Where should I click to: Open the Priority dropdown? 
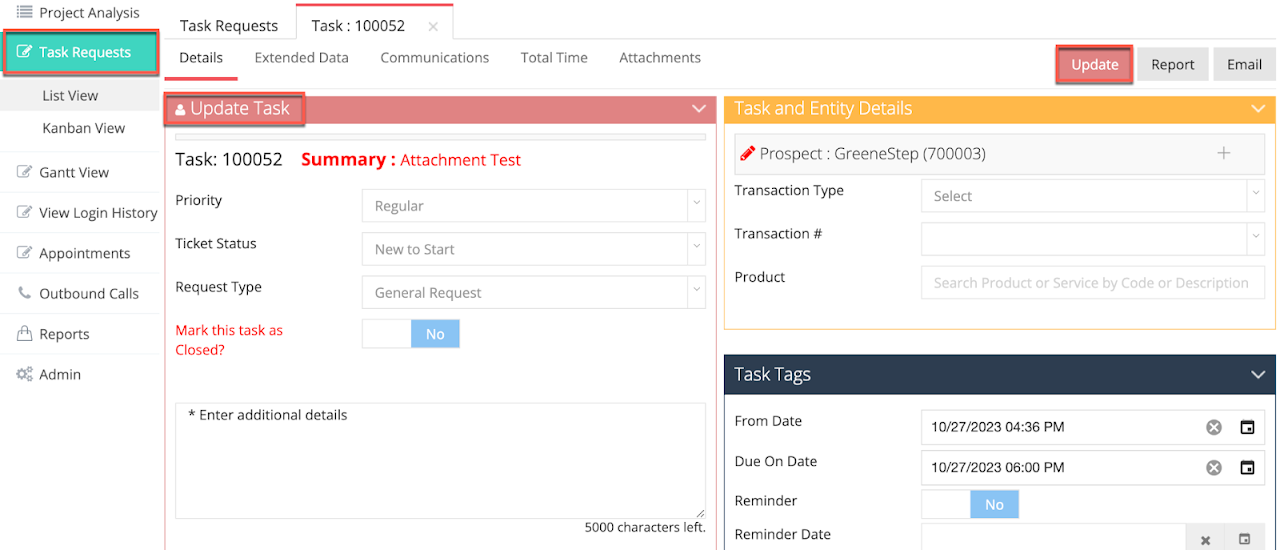click(533, 206)
